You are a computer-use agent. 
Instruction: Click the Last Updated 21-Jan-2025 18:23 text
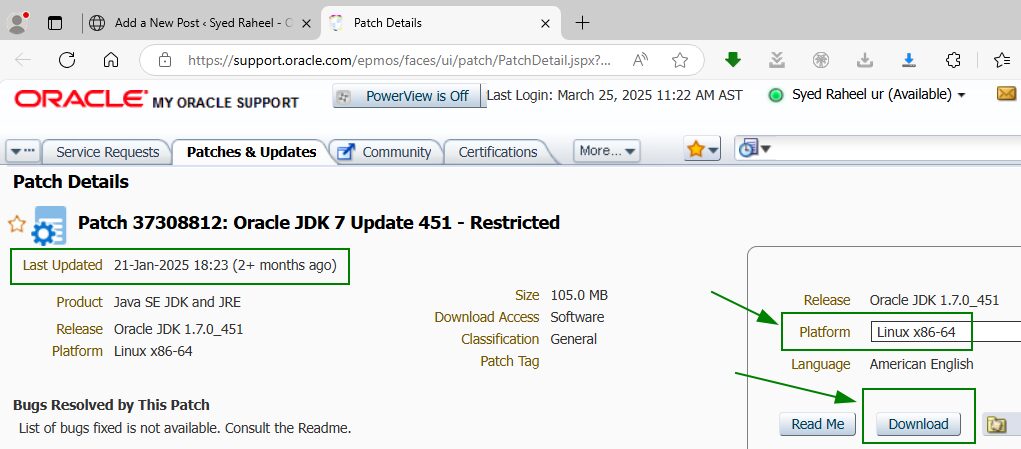click(180, 265)
